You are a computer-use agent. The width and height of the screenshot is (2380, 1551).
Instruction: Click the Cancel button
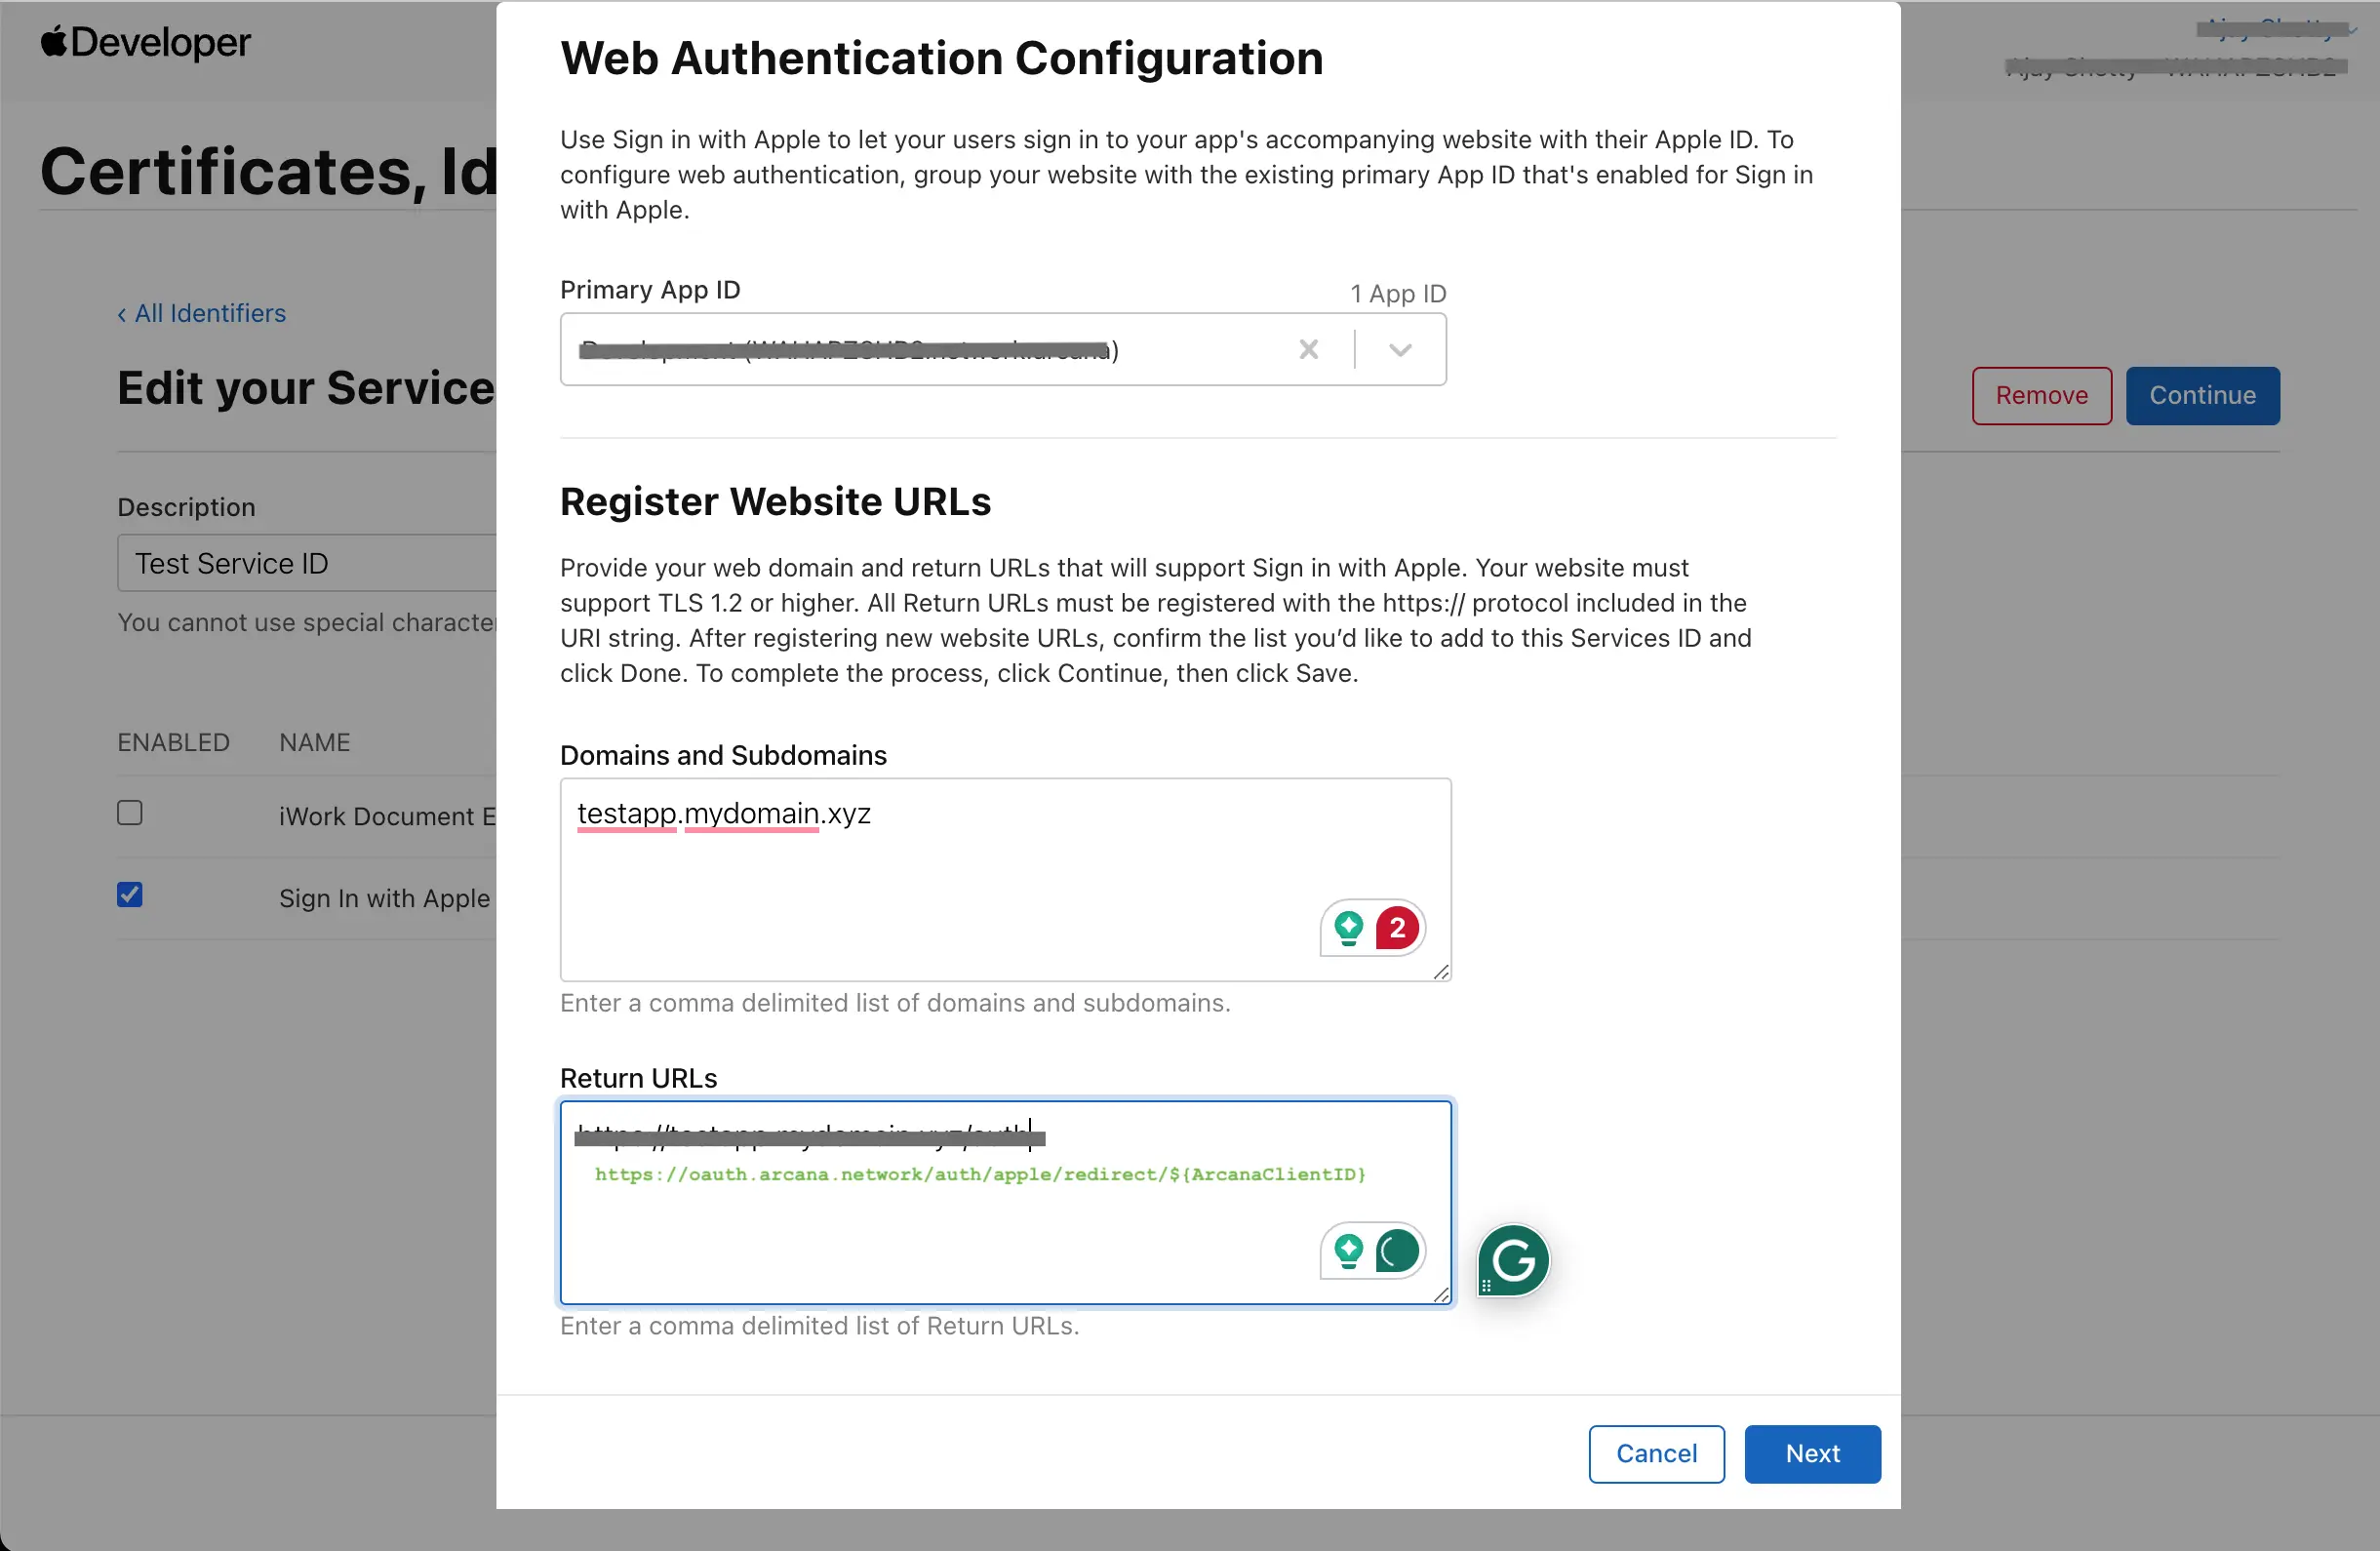pyautogui.click(x=1656, y=1453)
